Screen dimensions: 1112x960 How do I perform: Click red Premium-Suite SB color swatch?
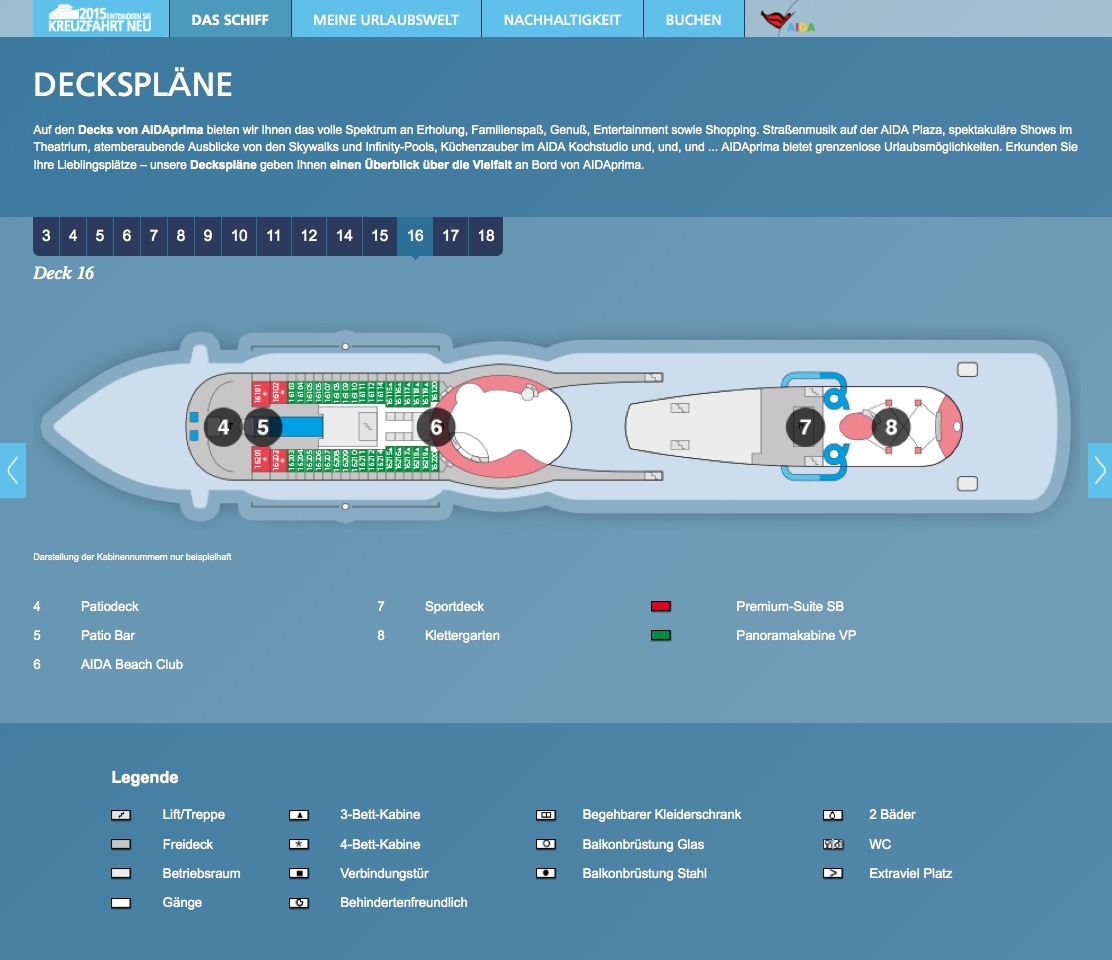pyautogui.click(x=660, y=607)
